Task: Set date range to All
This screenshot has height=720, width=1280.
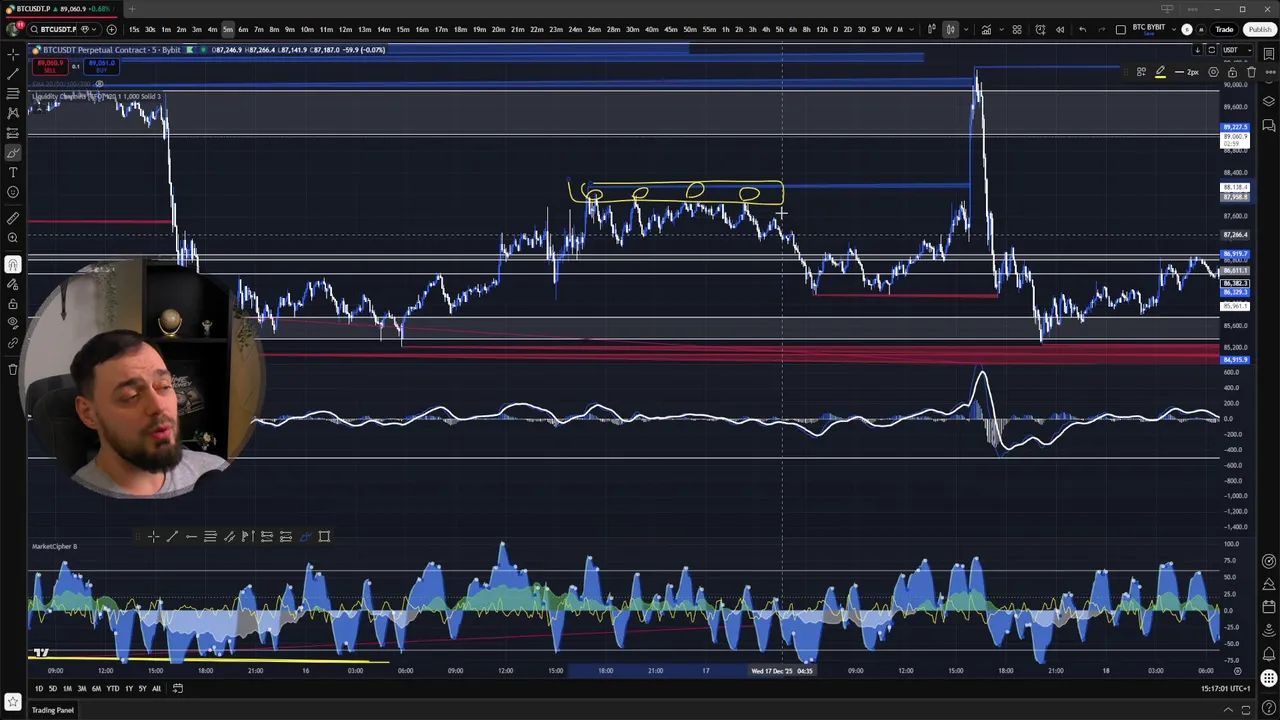Action: (x=156, y=688)
